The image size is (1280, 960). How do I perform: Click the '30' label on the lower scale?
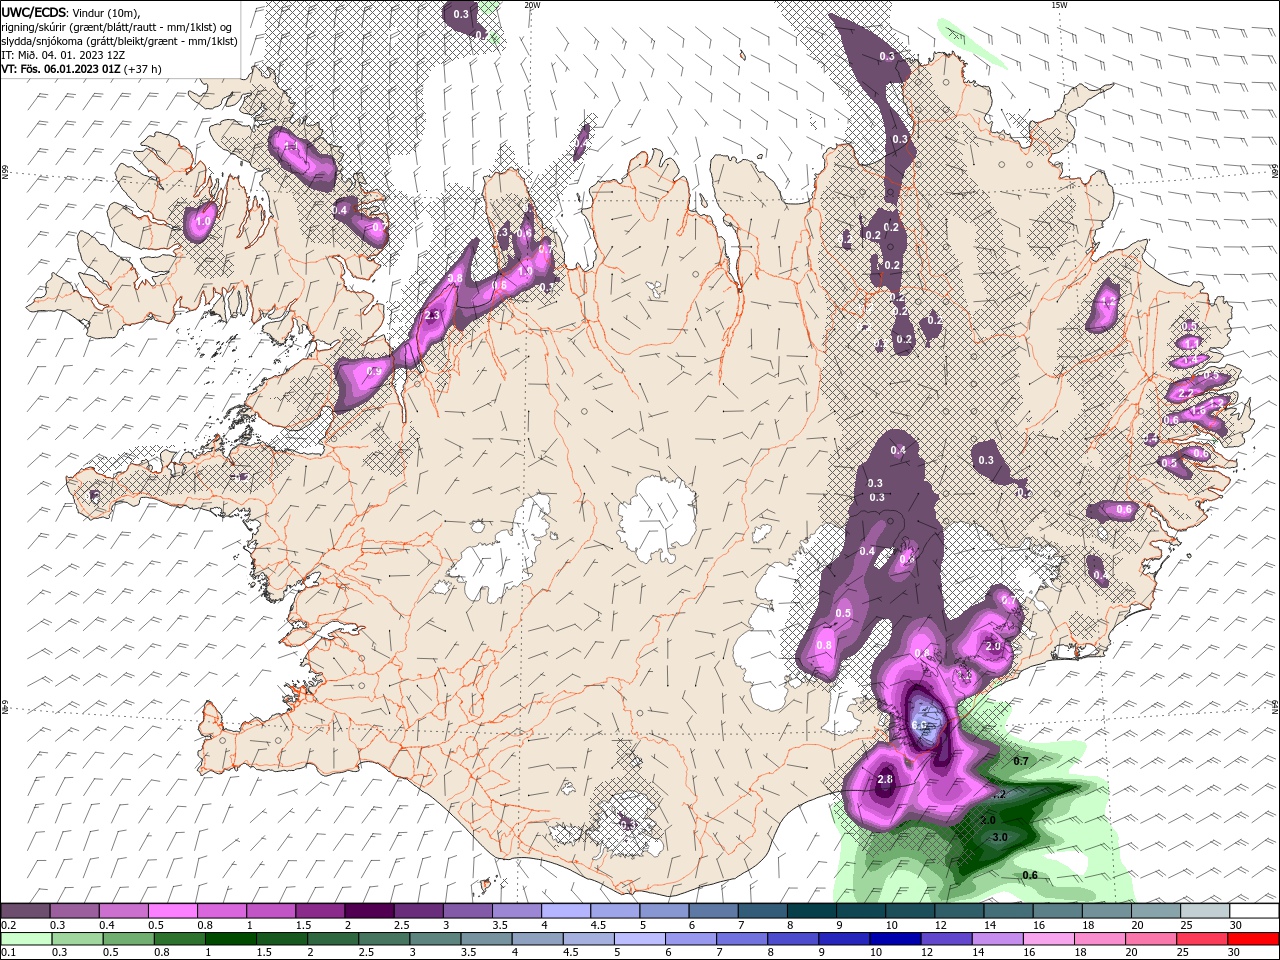pos(1232,954)
